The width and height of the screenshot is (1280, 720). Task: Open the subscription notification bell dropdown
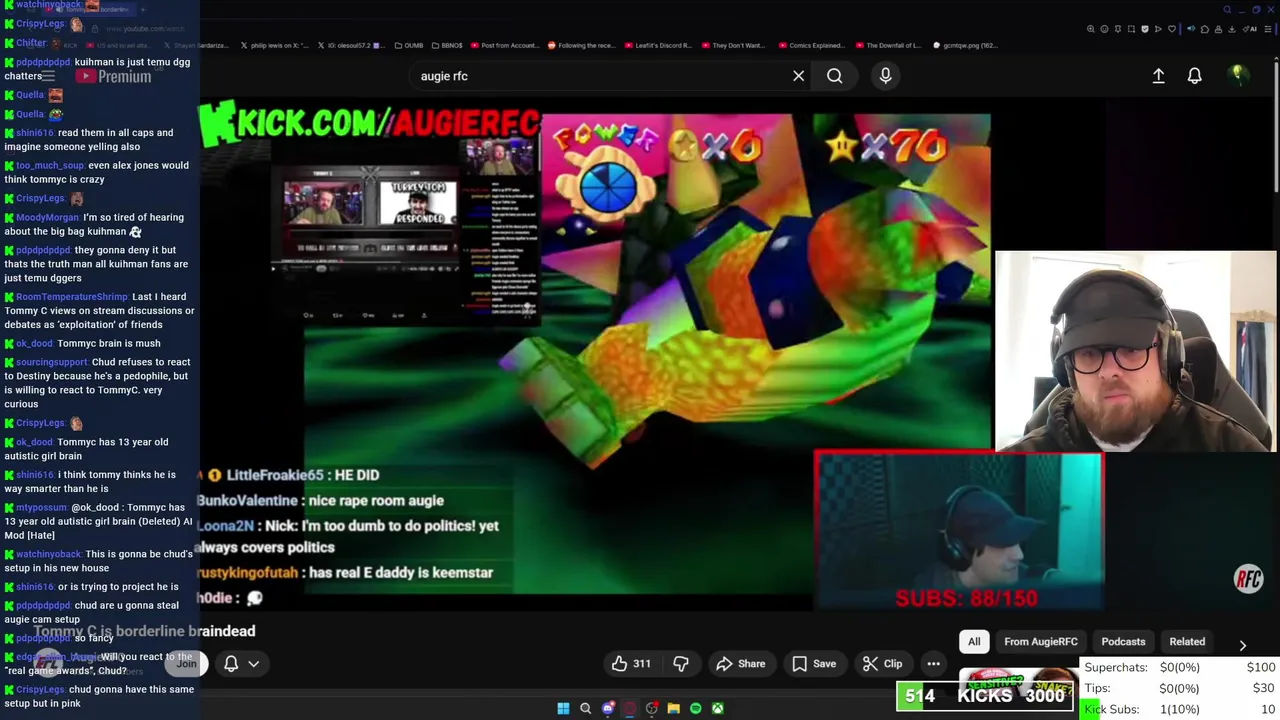[241, 664]
